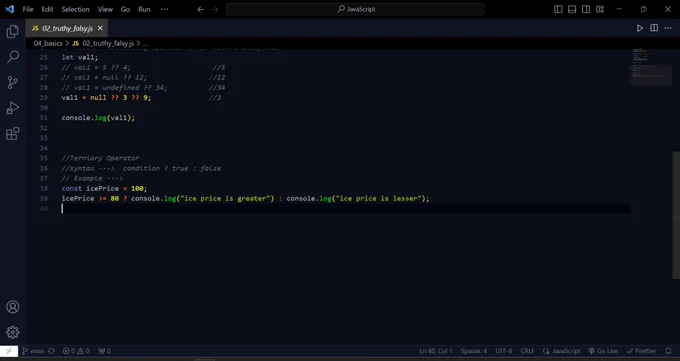Viewport: 680px width, 361px height.
Task: Select the 02_truthy_falsy.js editor tab
Action: [x=67, y=28]
